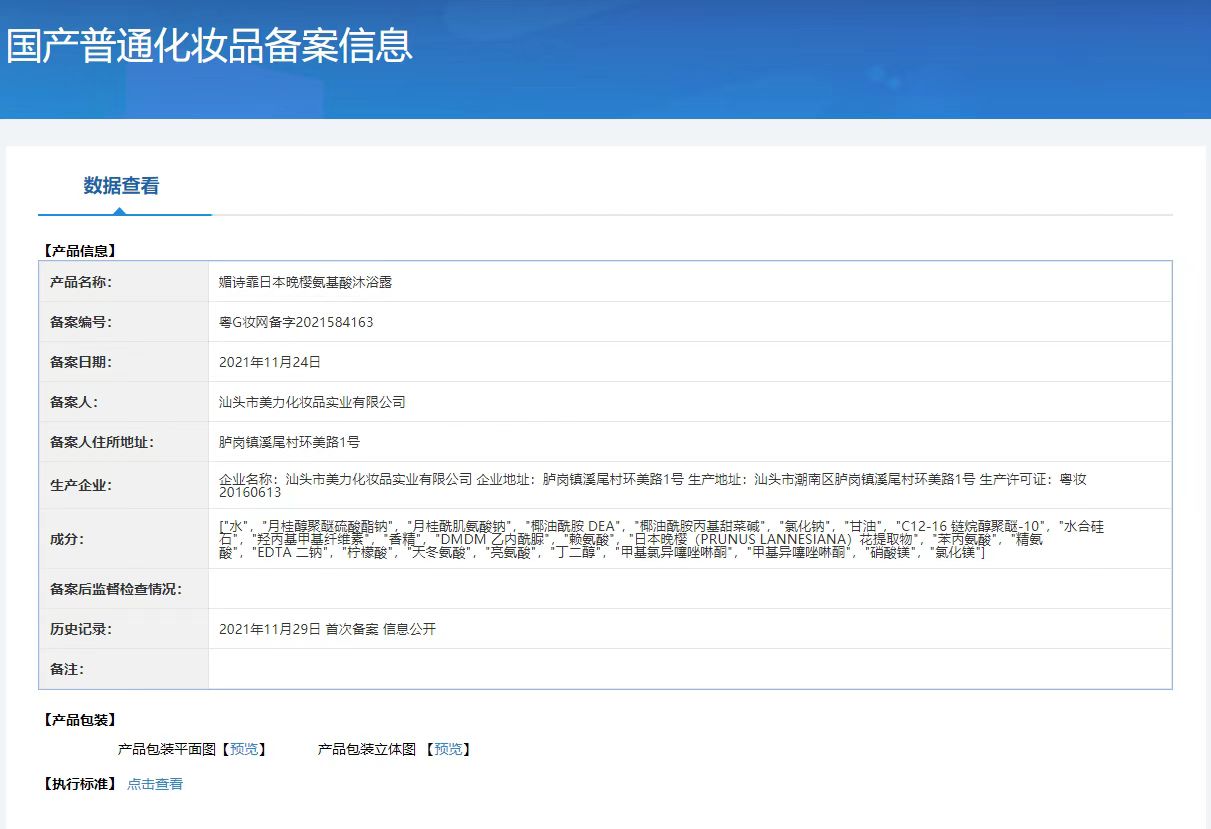Click the filing date 2021年11月24日
The image size is (1211, 829).
269,362
